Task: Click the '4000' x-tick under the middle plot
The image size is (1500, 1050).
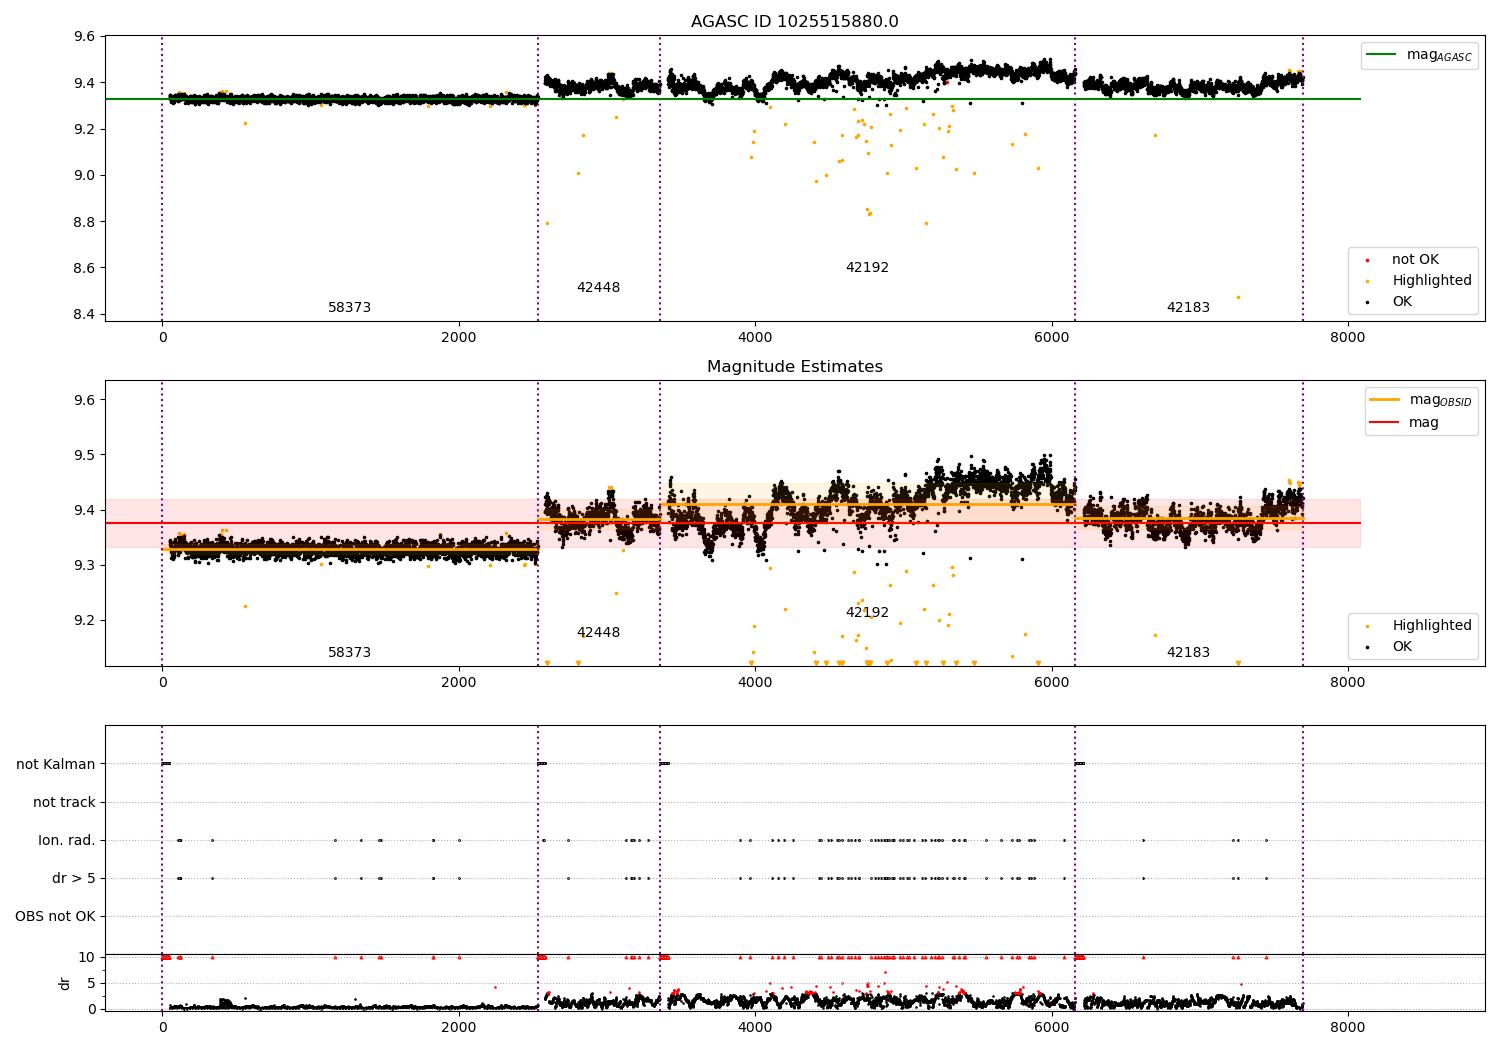Action: point(755,682)
